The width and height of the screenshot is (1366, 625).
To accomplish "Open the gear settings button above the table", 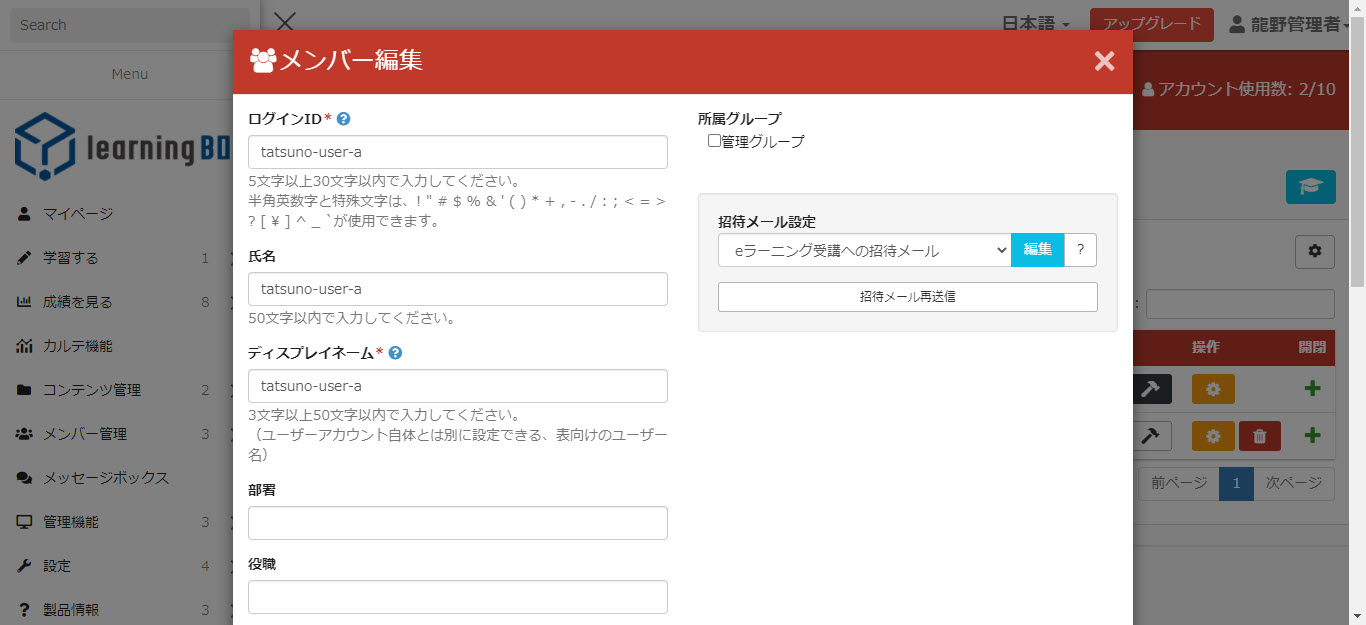I will [1314, 252].
